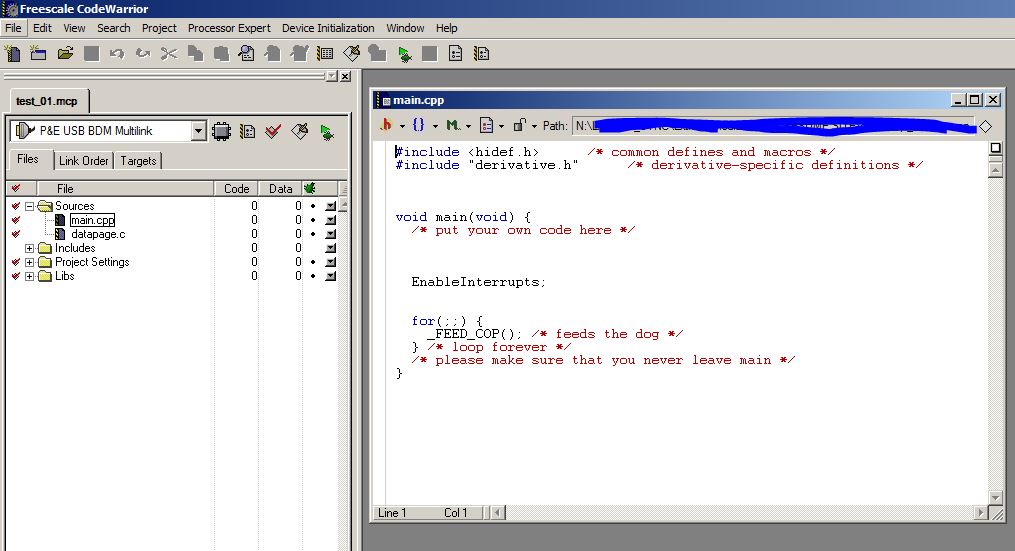Click the striped target settings icon in main toolbar
This screenshot has width=1015, height=551.
(482, 54)
